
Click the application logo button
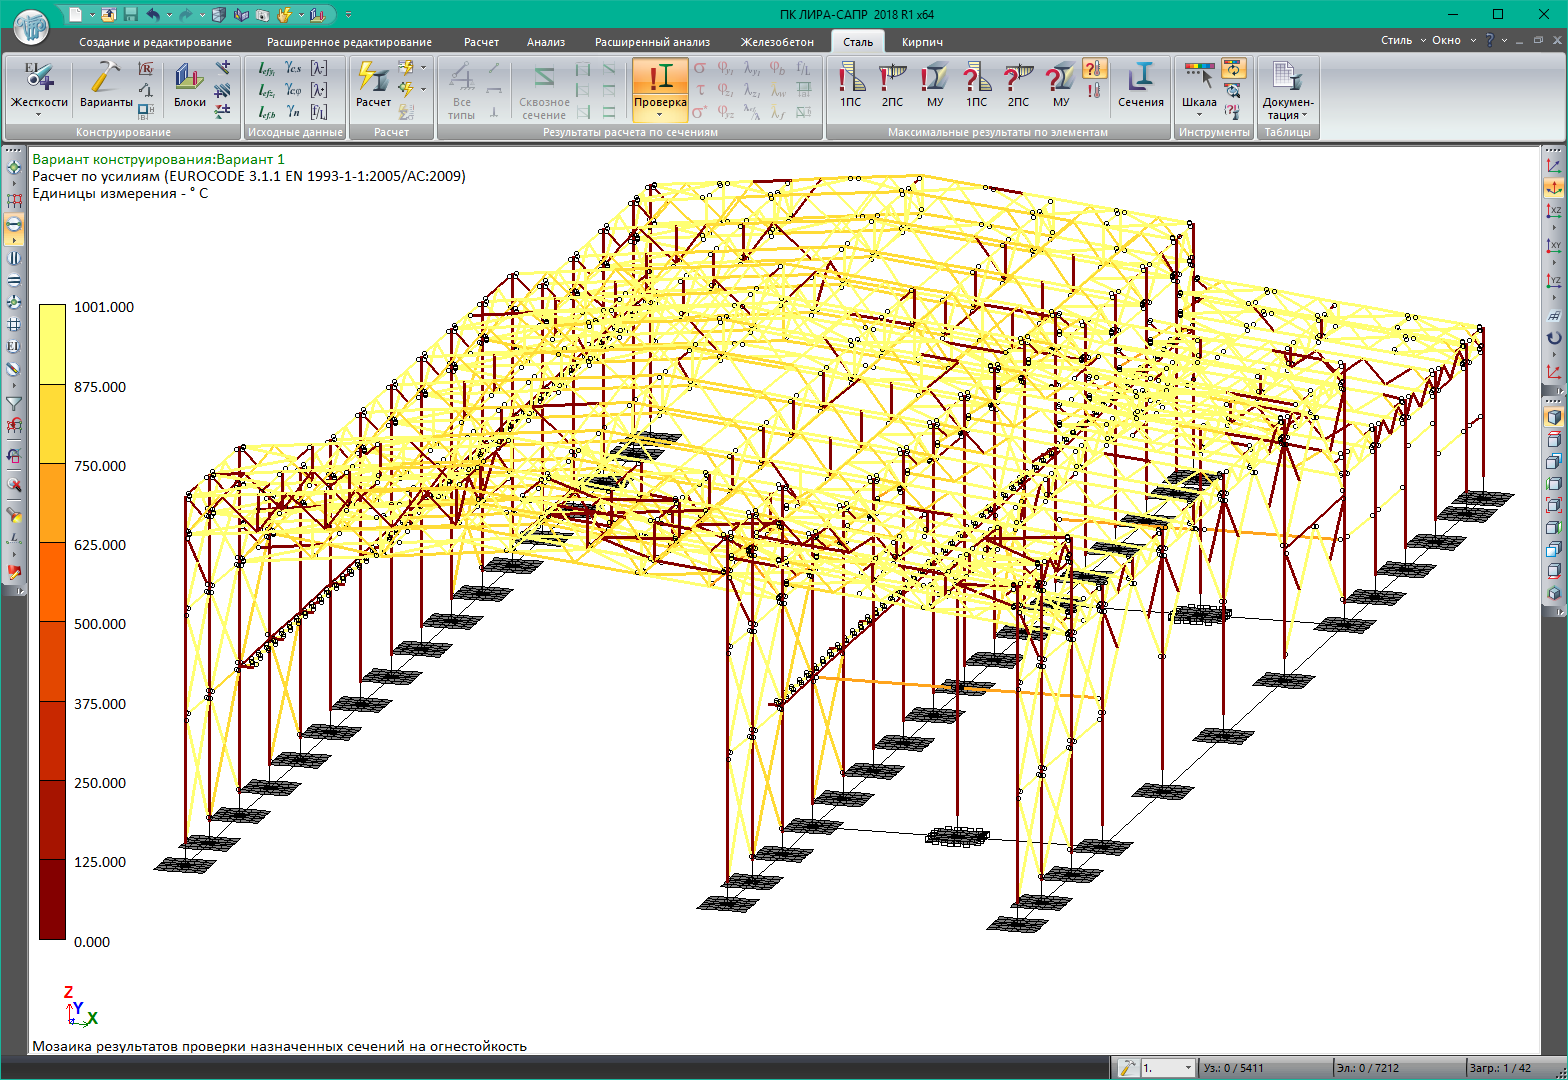[x=31, y=27]
